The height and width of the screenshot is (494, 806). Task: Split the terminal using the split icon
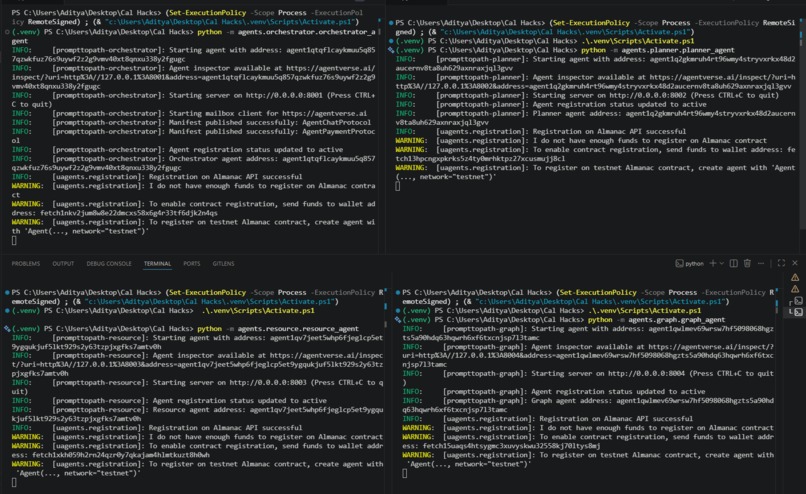[734, 263]
